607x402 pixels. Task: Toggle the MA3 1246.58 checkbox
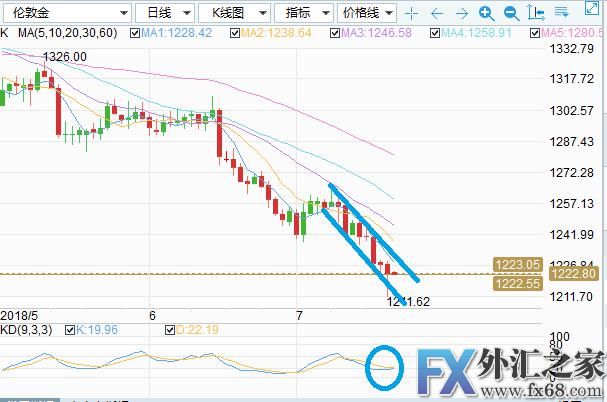click(335, 33)
